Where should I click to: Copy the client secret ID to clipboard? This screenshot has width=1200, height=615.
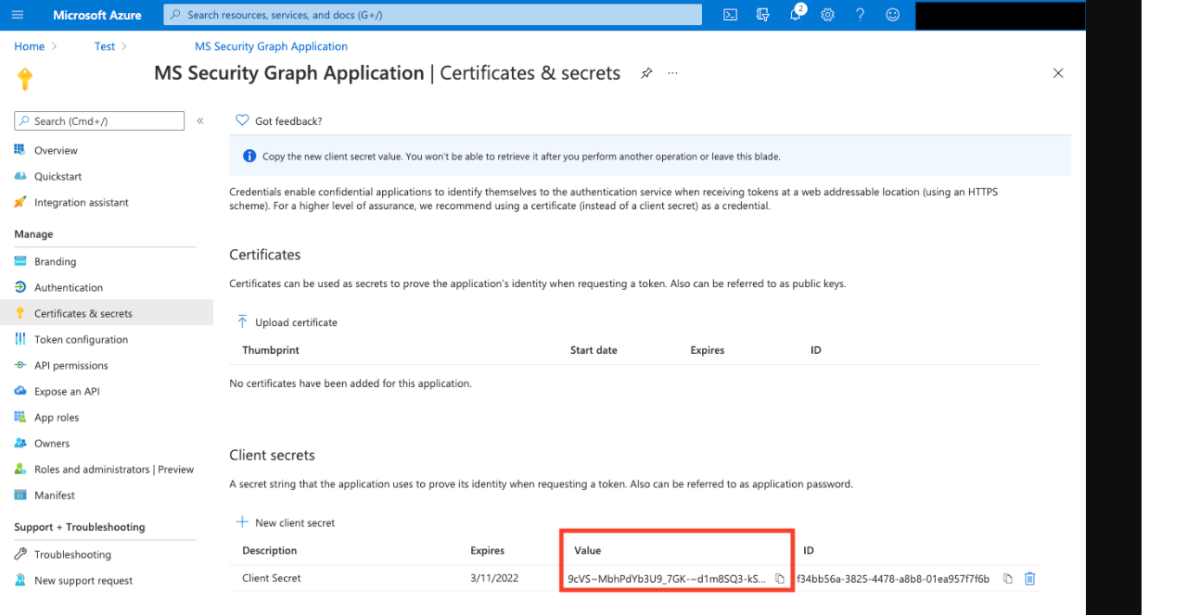[x=1008, y=579]
